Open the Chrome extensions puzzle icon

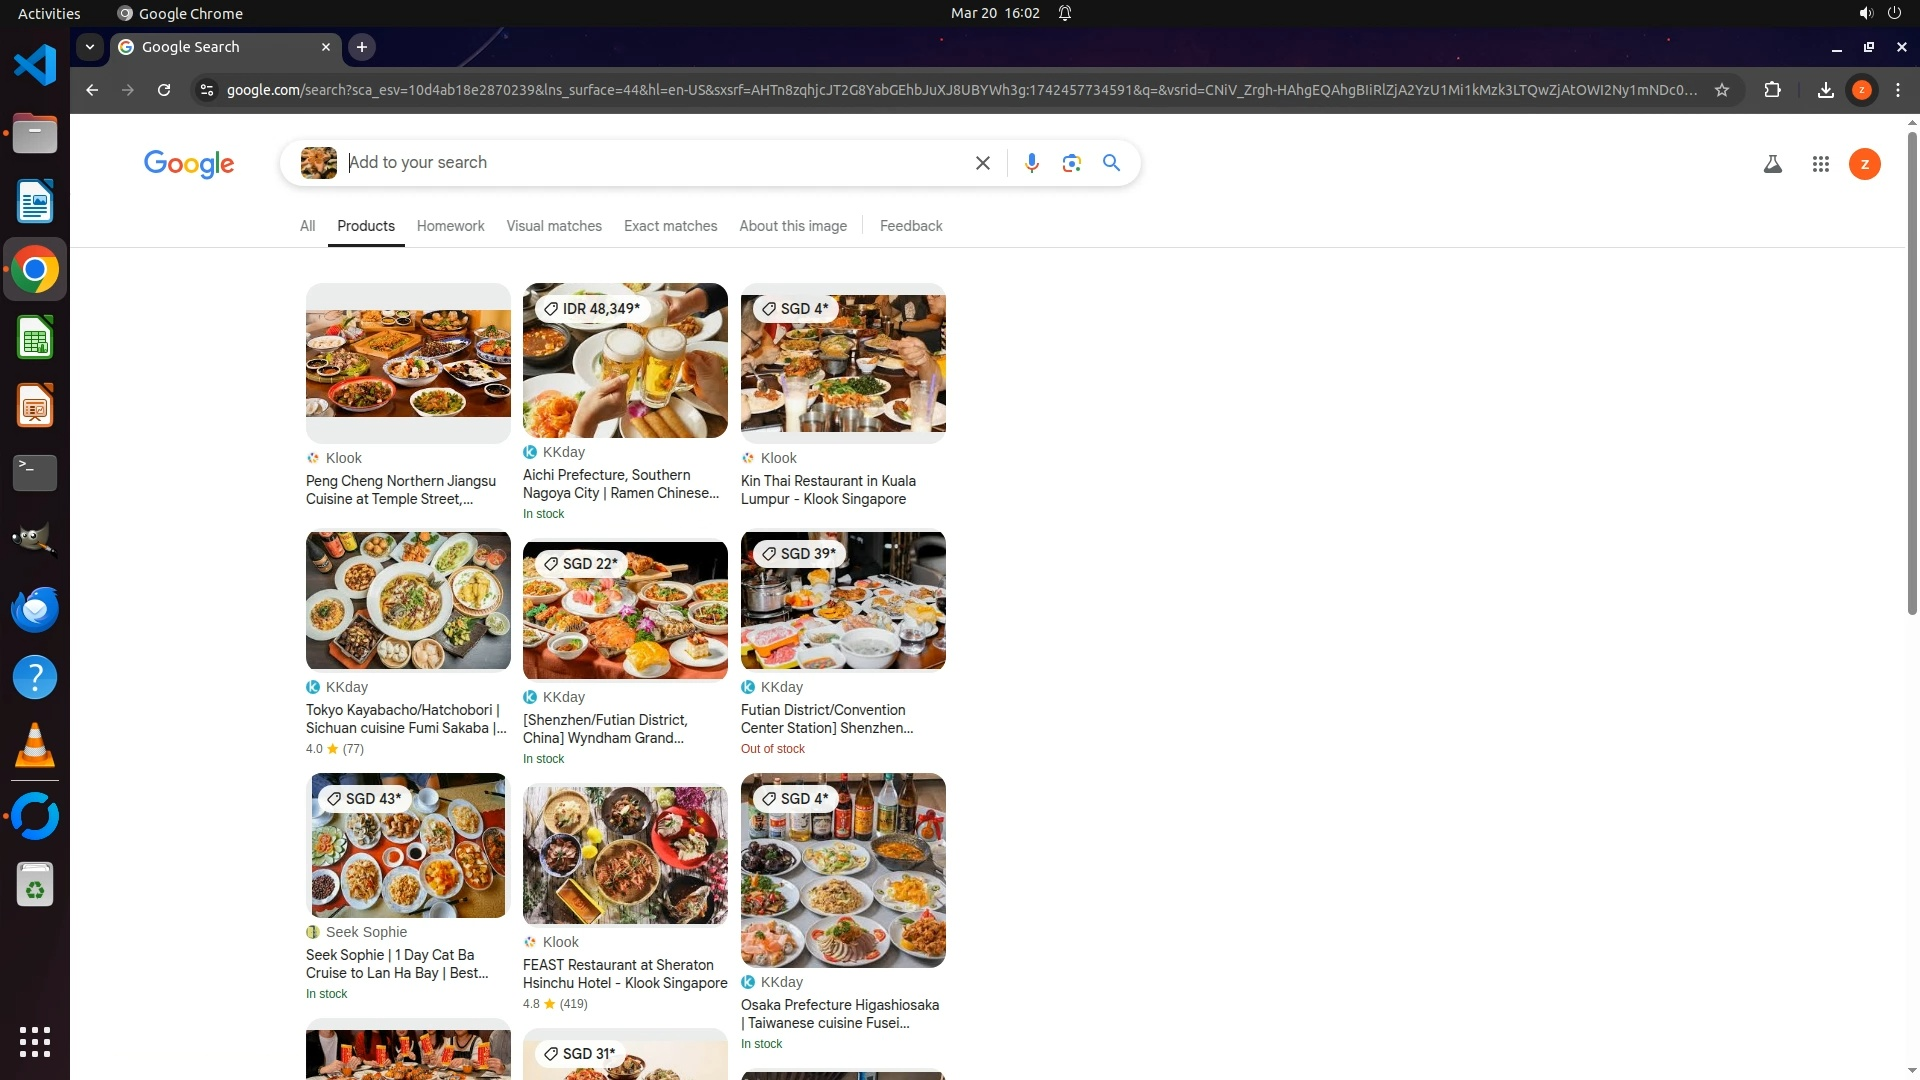click(1772, 90)
